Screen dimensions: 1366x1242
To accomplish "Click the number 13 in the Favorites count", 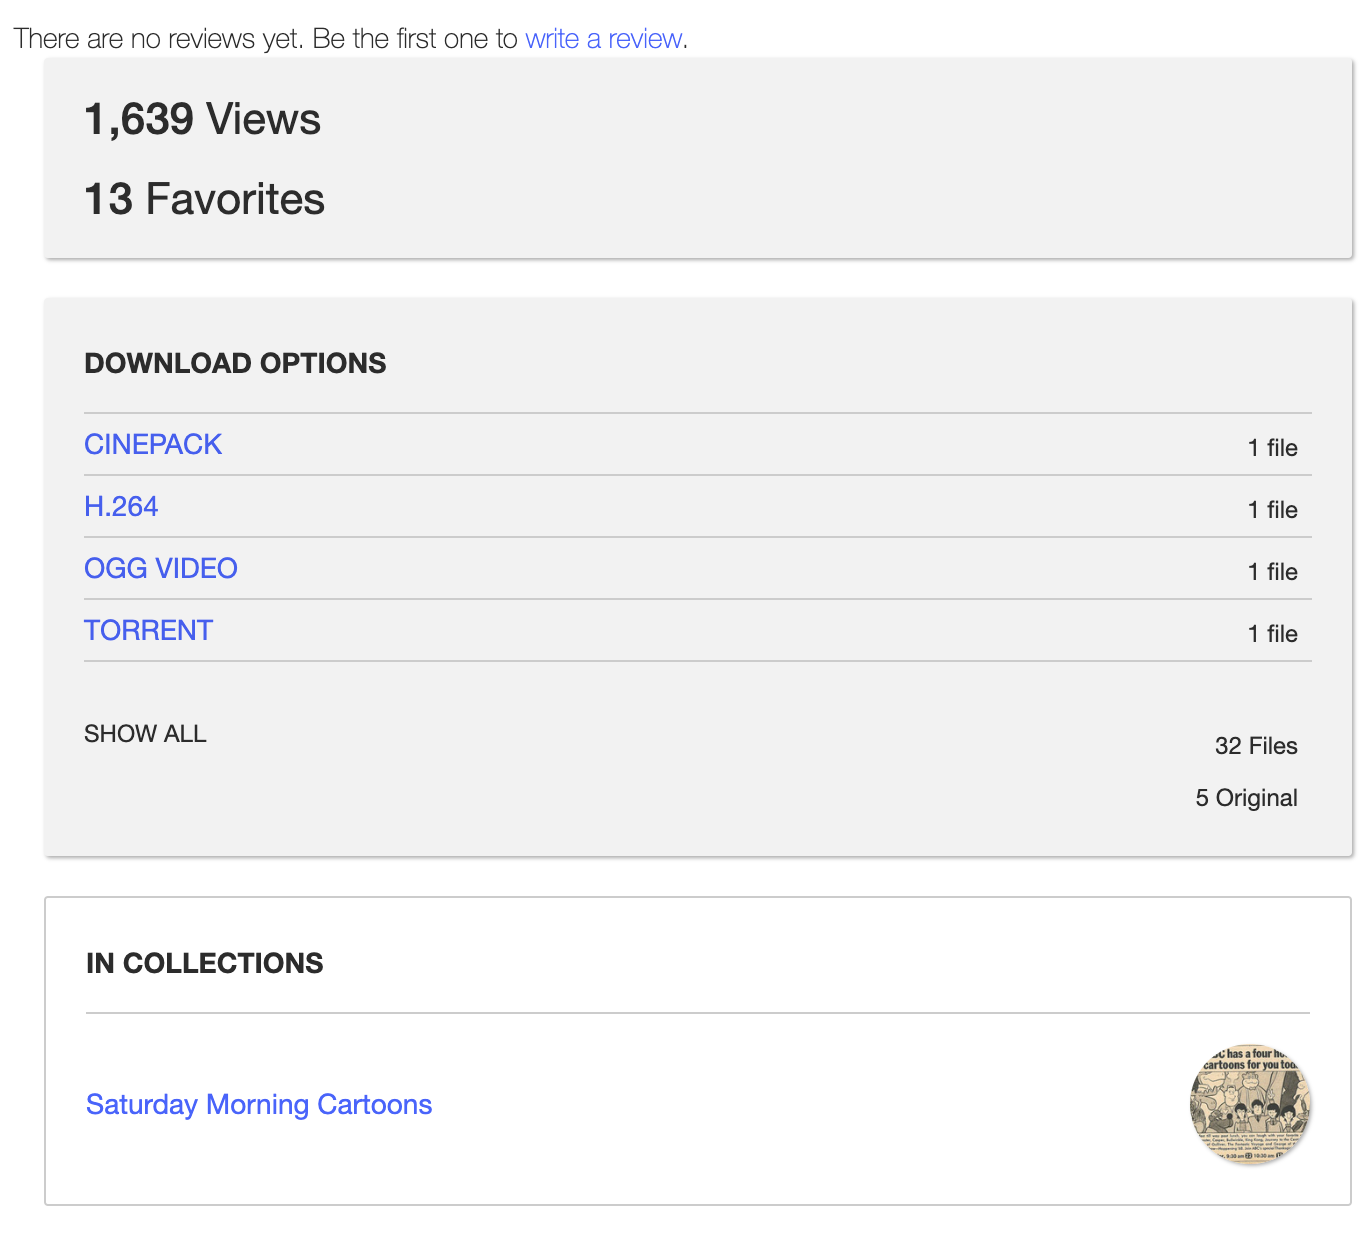I will point(108,200).
